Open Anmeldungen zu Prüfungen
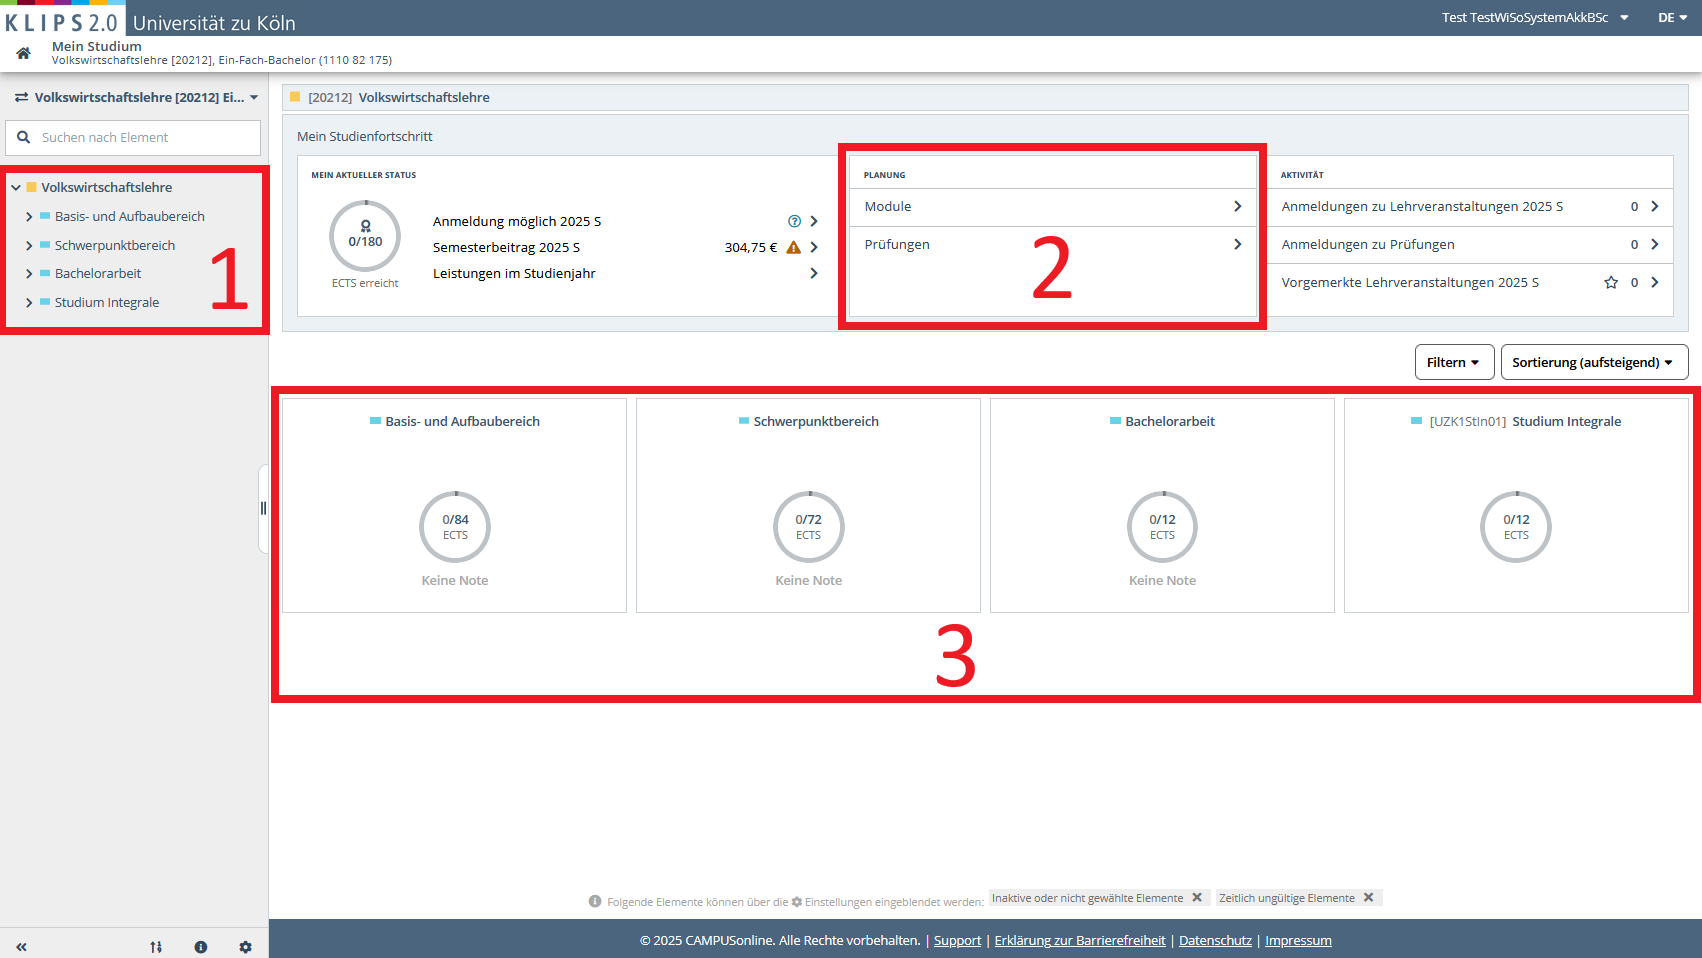1702x958 pixels. click(x=1470, y=244)
